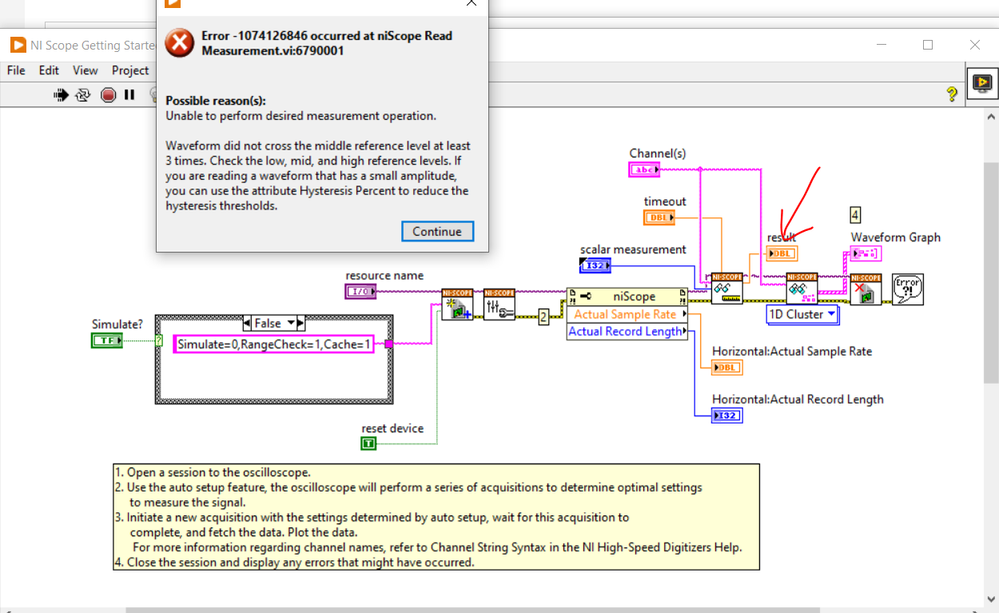Click the scalar measurement I32 terminal
999x613 pixels.
[x=595, y=265]
